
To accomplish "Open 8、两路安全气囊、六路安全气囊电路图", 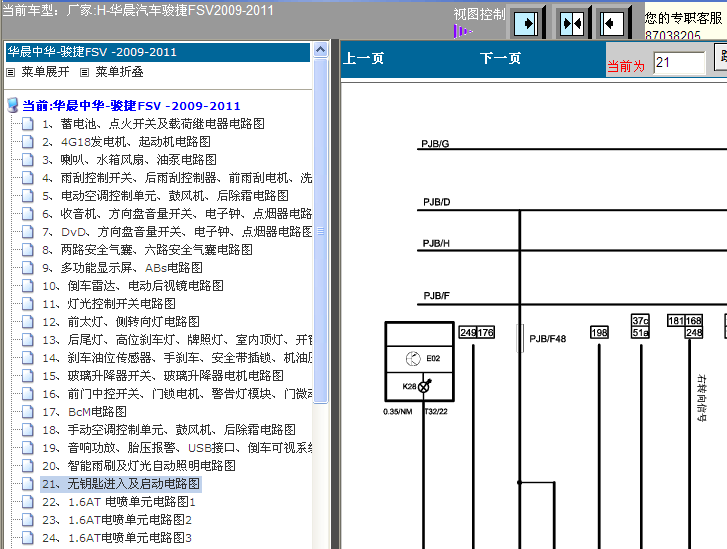I will (147, 250).
